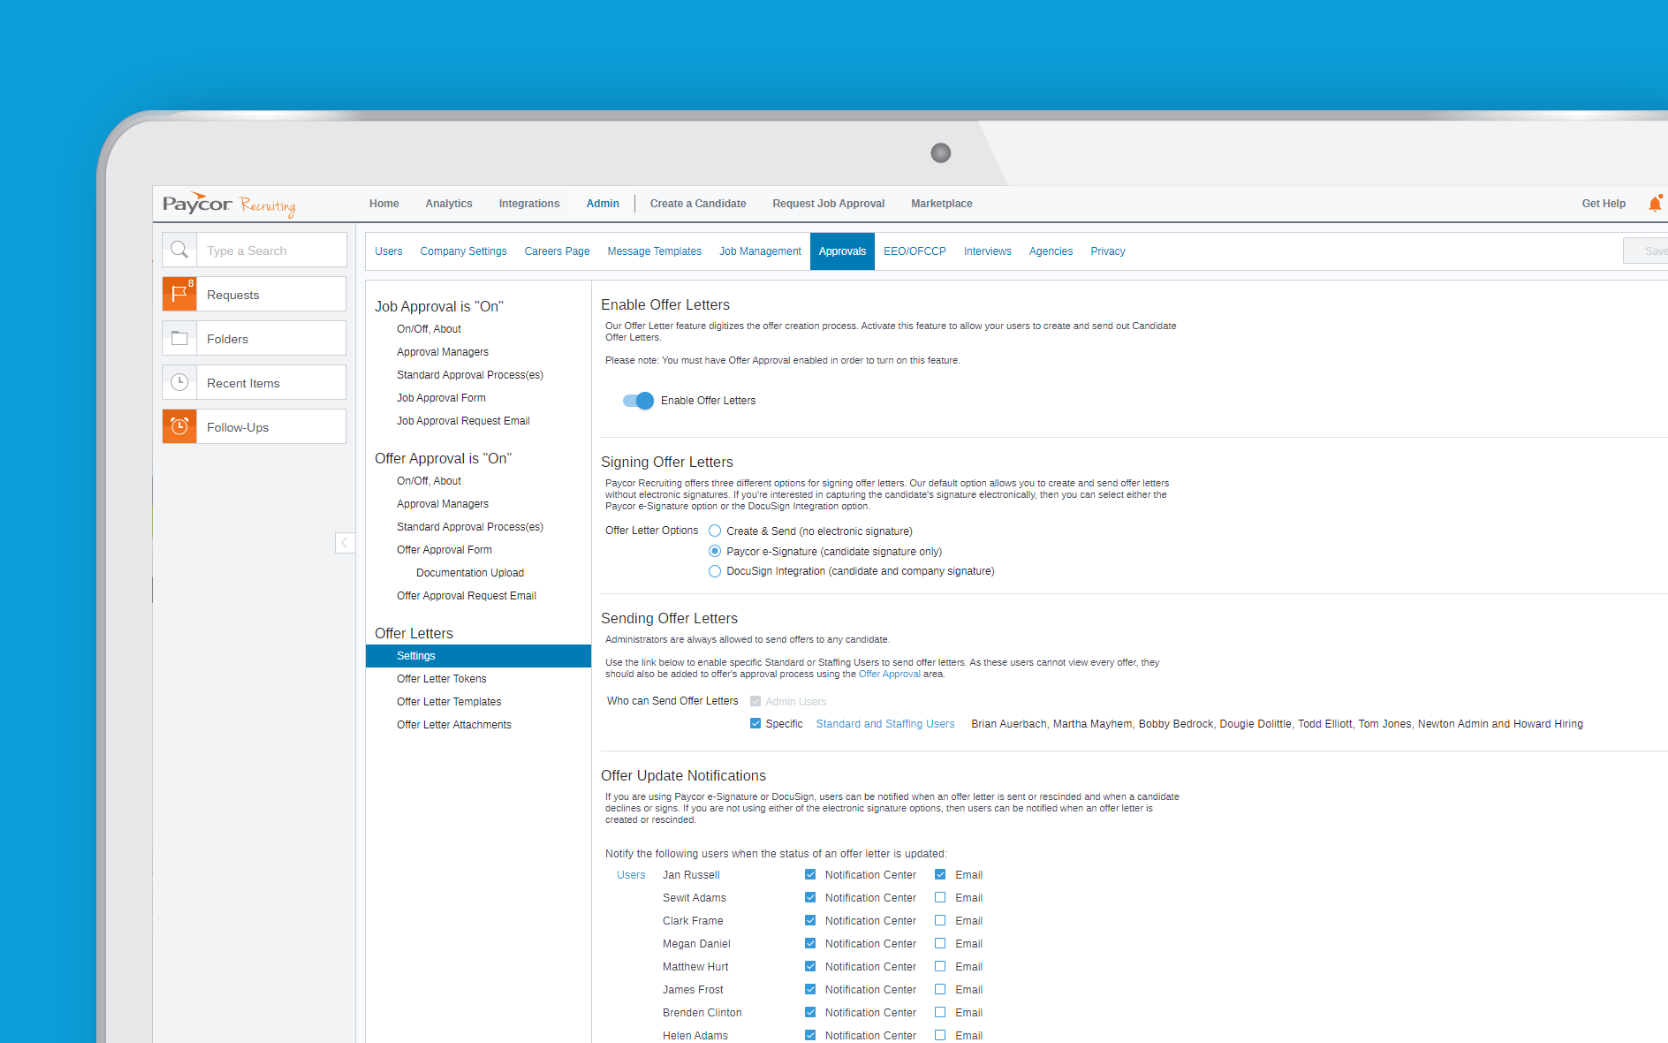Select Paycor e-Signature radio option

(715, 551)
